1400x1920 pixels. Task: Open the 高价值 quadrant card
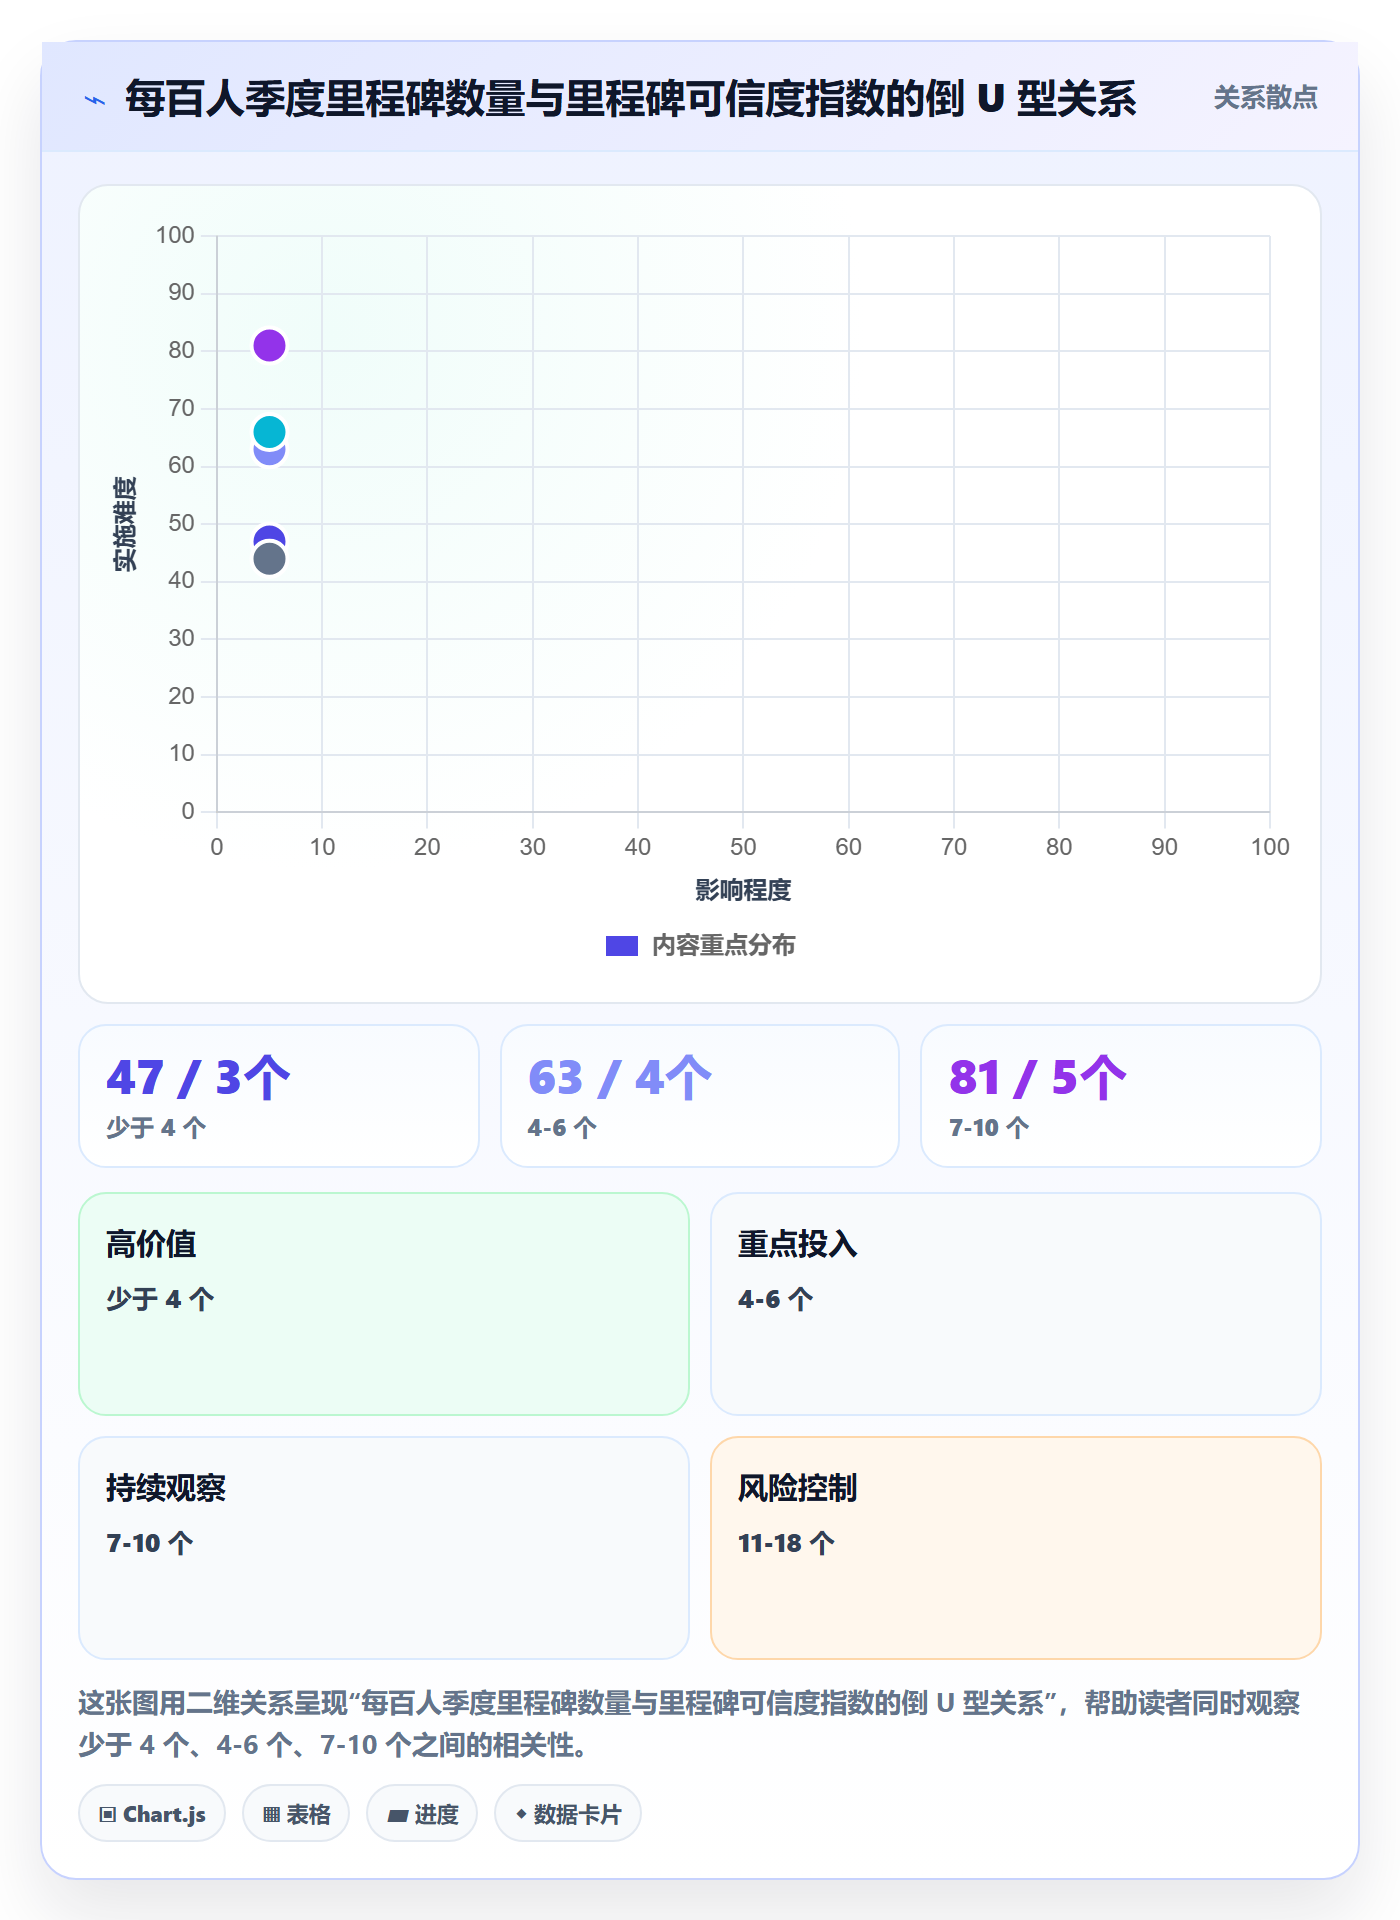[384, 1304]
